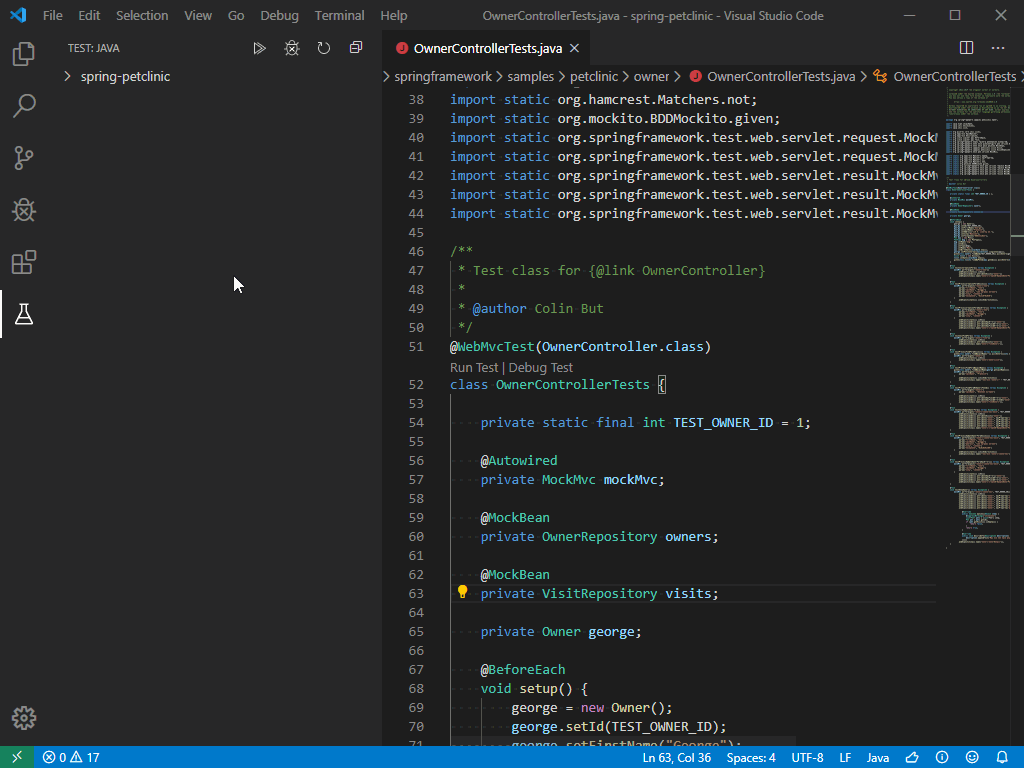This screenshot has height=768, width=1024.
Task: Open the Extensions view
Action: (24, 263)
